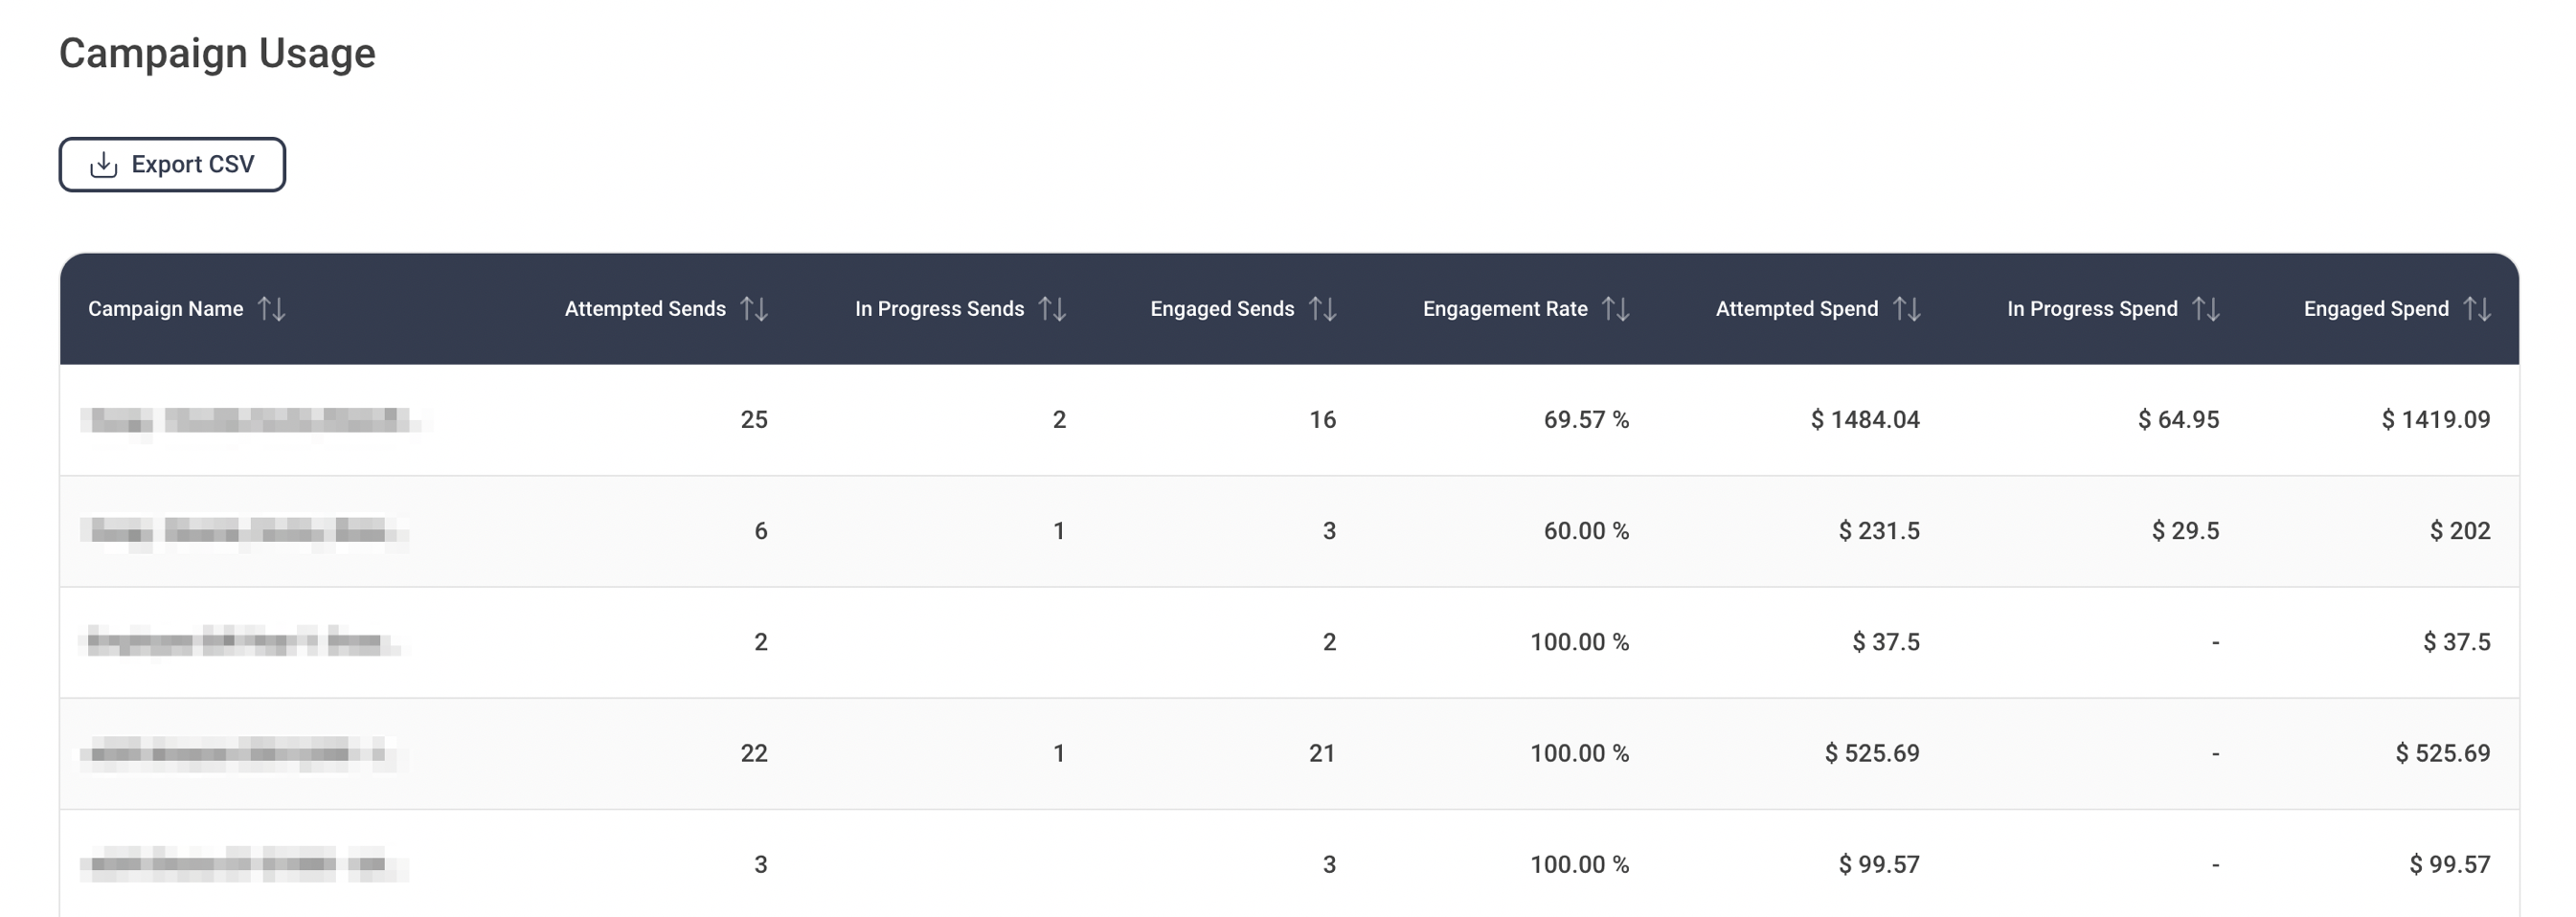Click the $ 525.69 attempted spend value
Screen dimensions: 2576x917
(x=1872, y=753)
